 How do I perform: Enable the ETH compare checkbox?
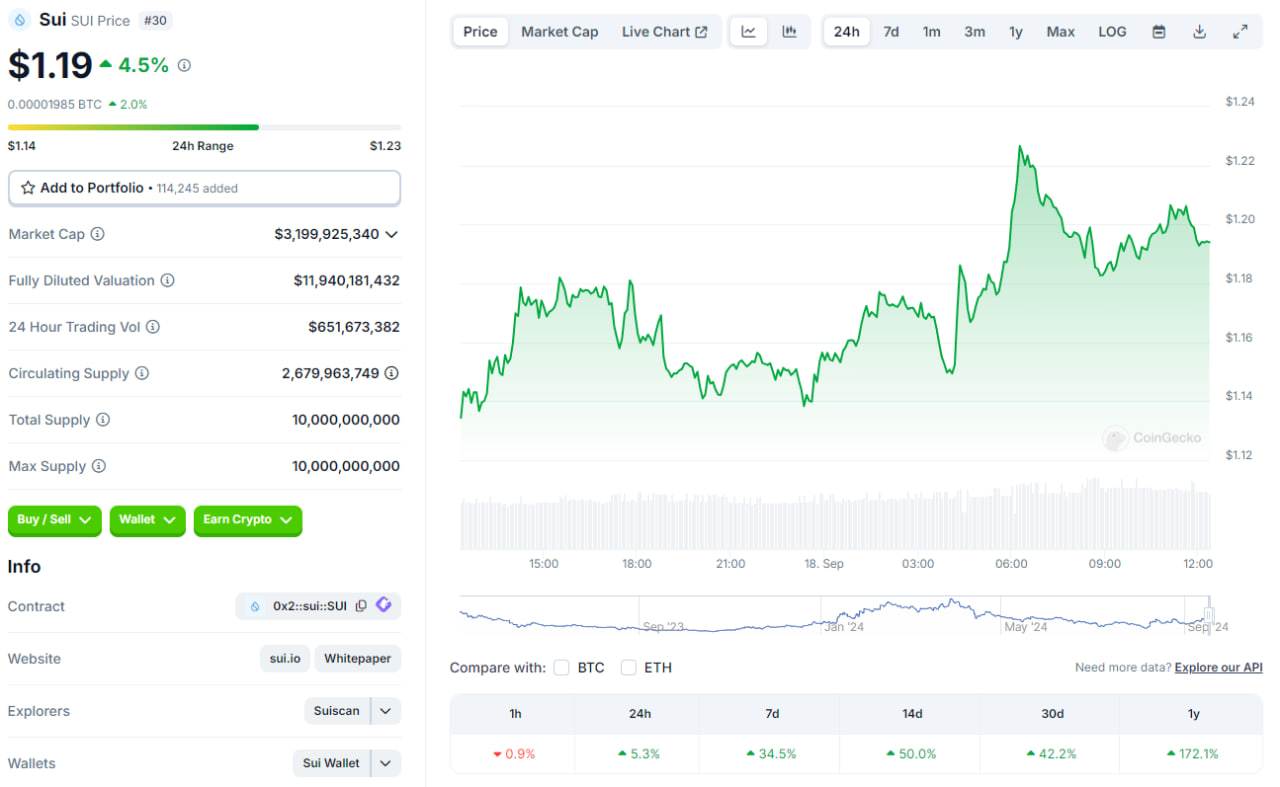(628, 667)
